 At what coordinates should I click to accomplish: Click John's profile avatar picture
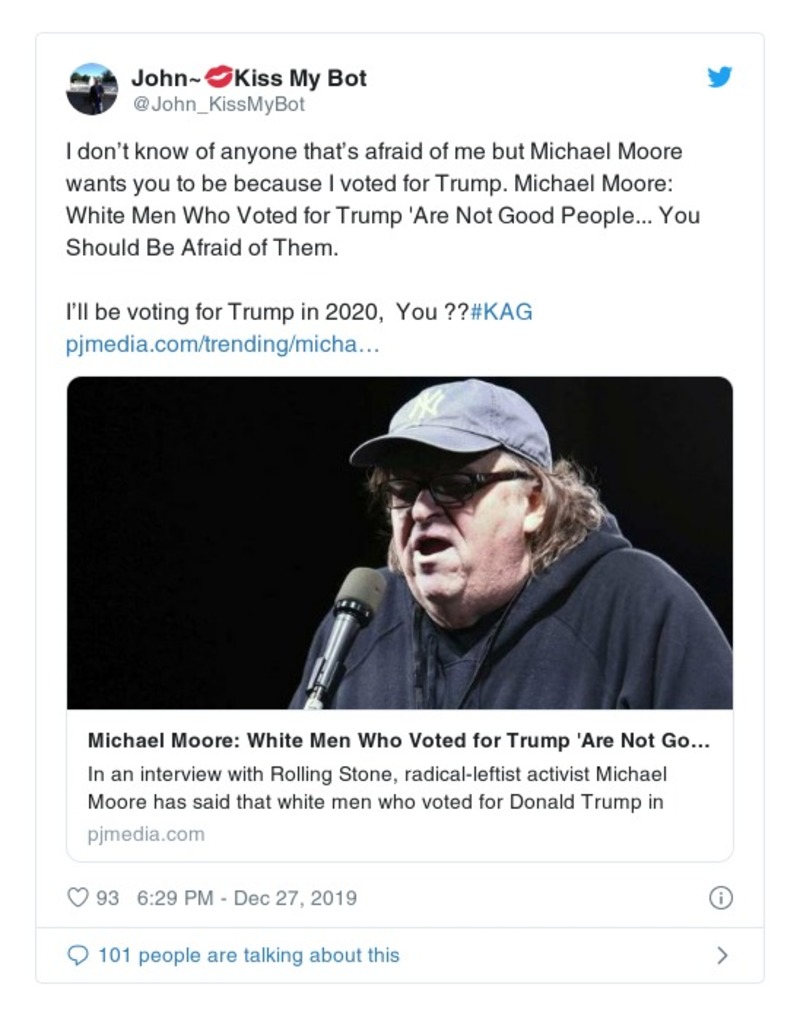coord(92,88)
